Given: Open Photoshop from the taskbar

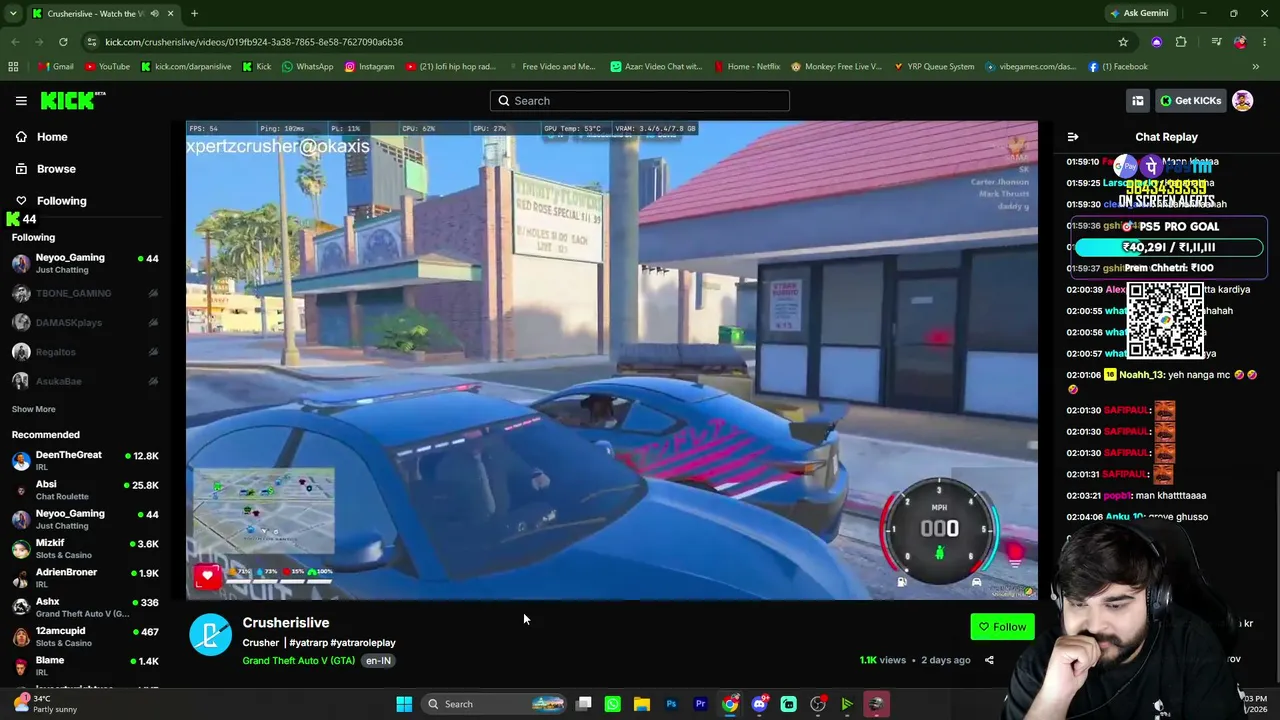Looking at the screenshot, I should pyautogui.click(x=671, y=704).
